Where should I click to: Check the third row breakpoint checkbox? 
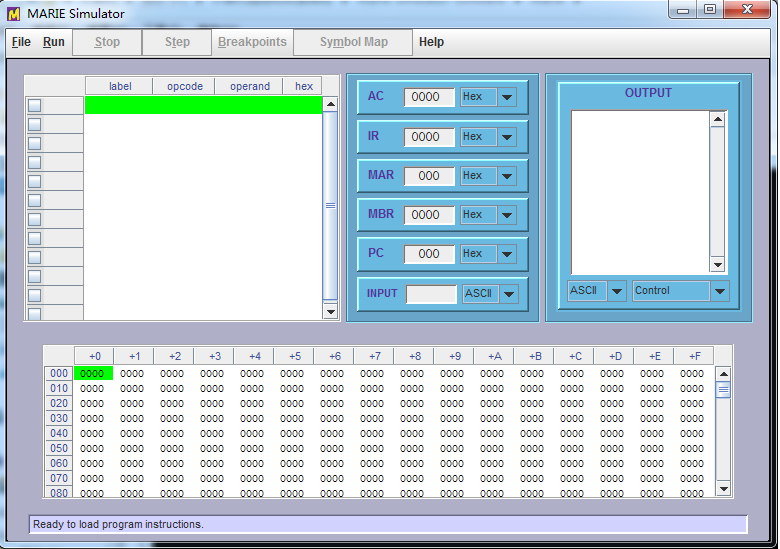pos(34,143)
